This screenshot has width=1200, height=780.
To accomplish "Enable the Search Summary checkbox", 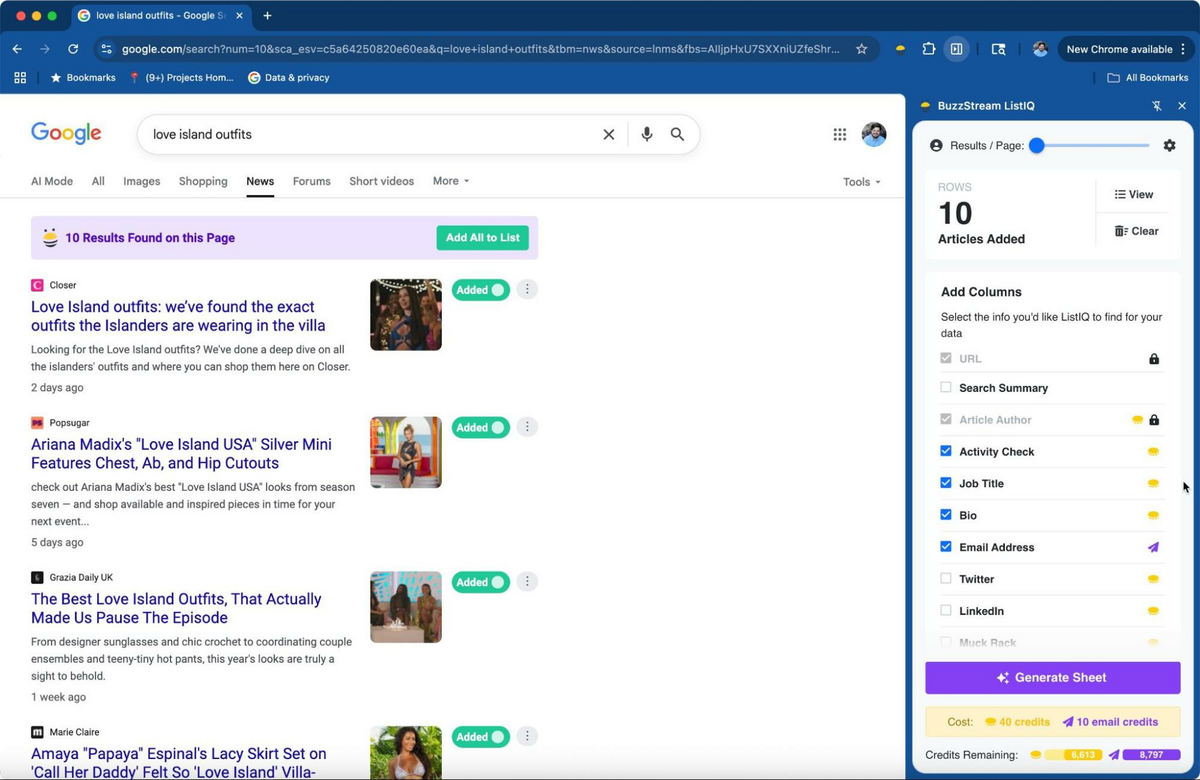I will pyautogui.click(x=946, y=388).
